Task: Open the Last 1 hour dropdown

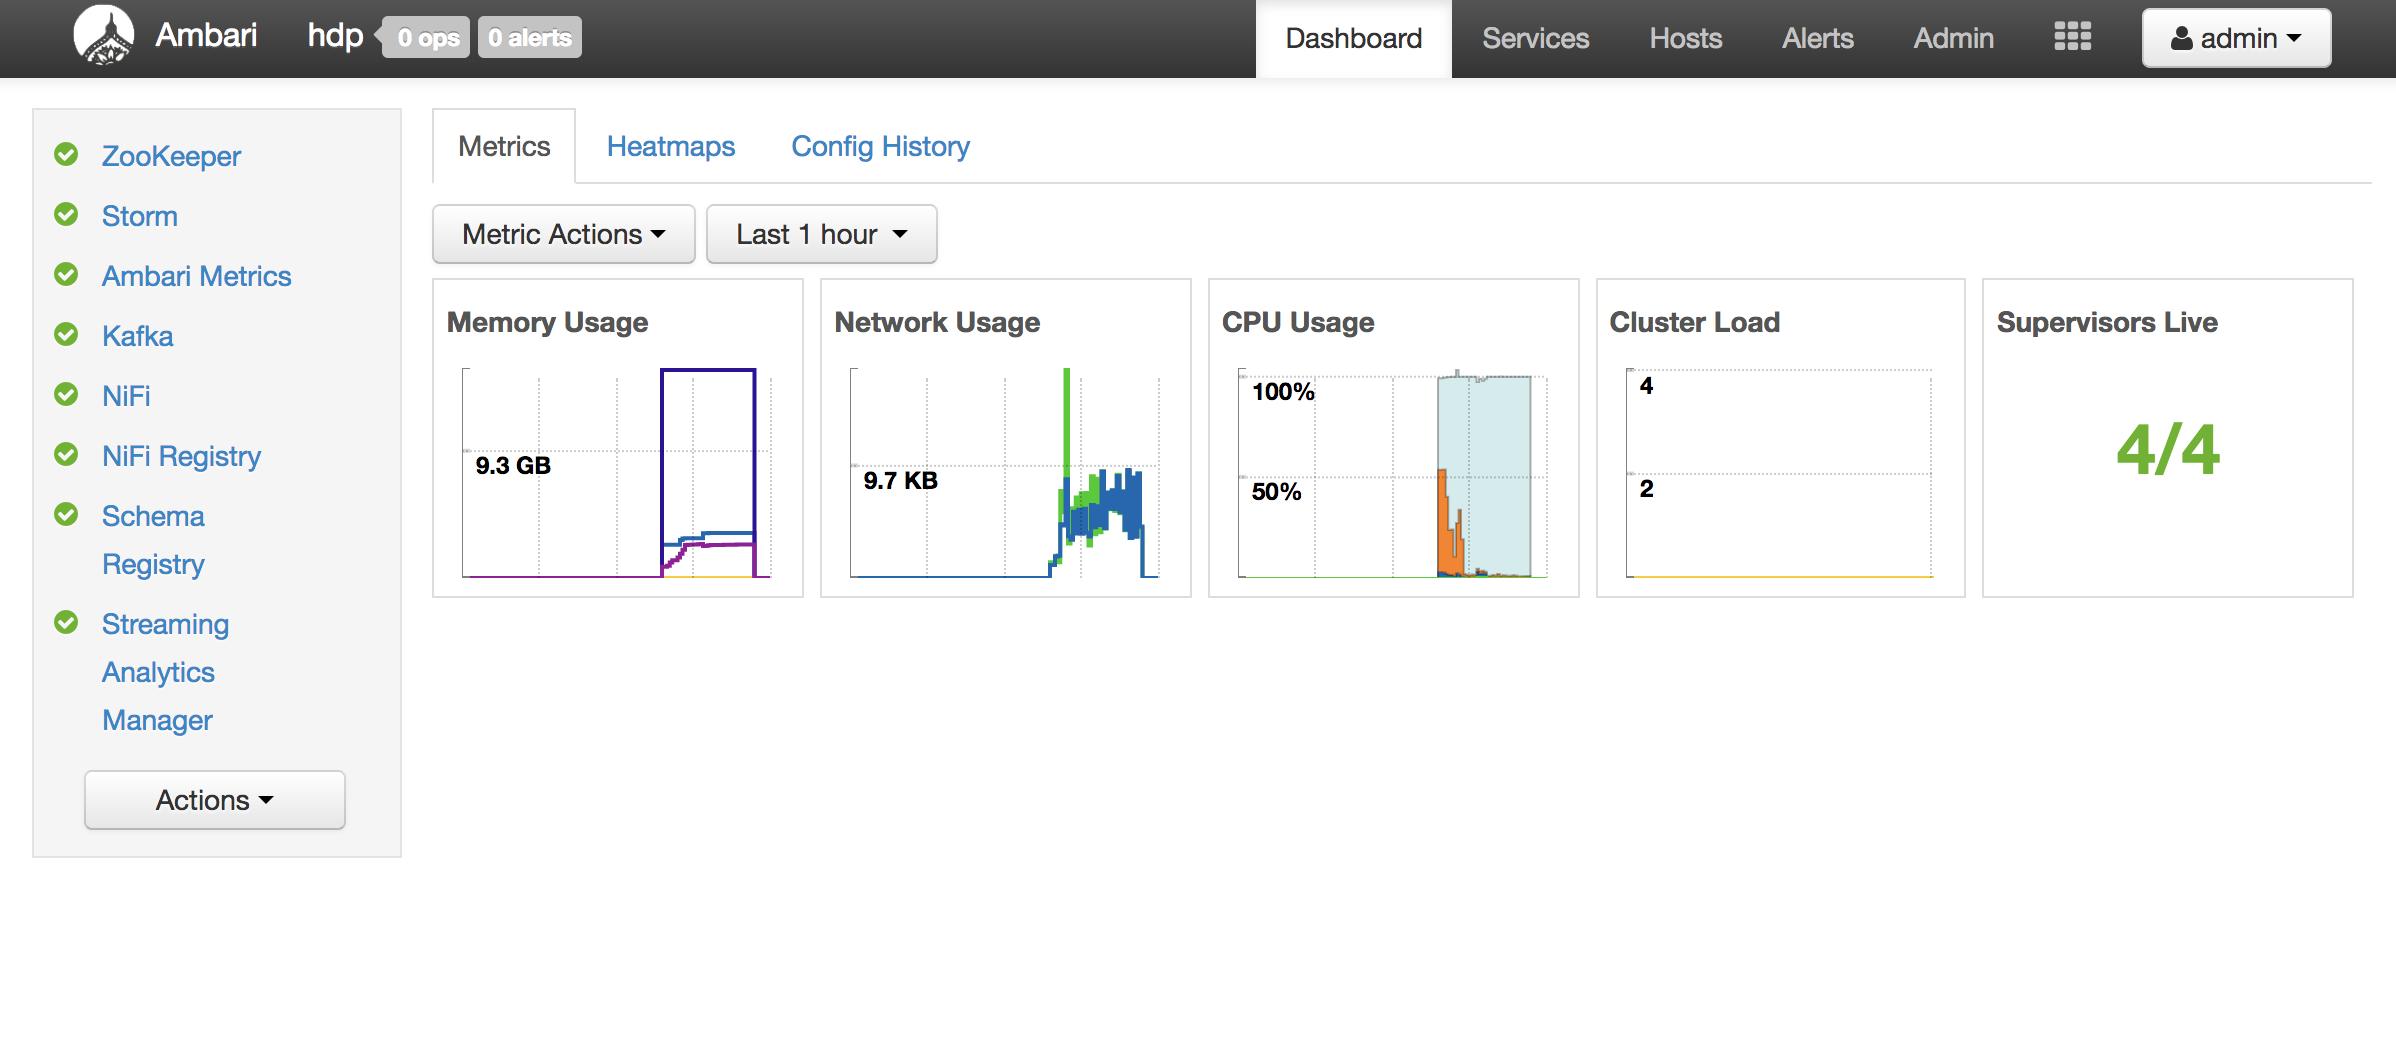Action: point(821,234)
